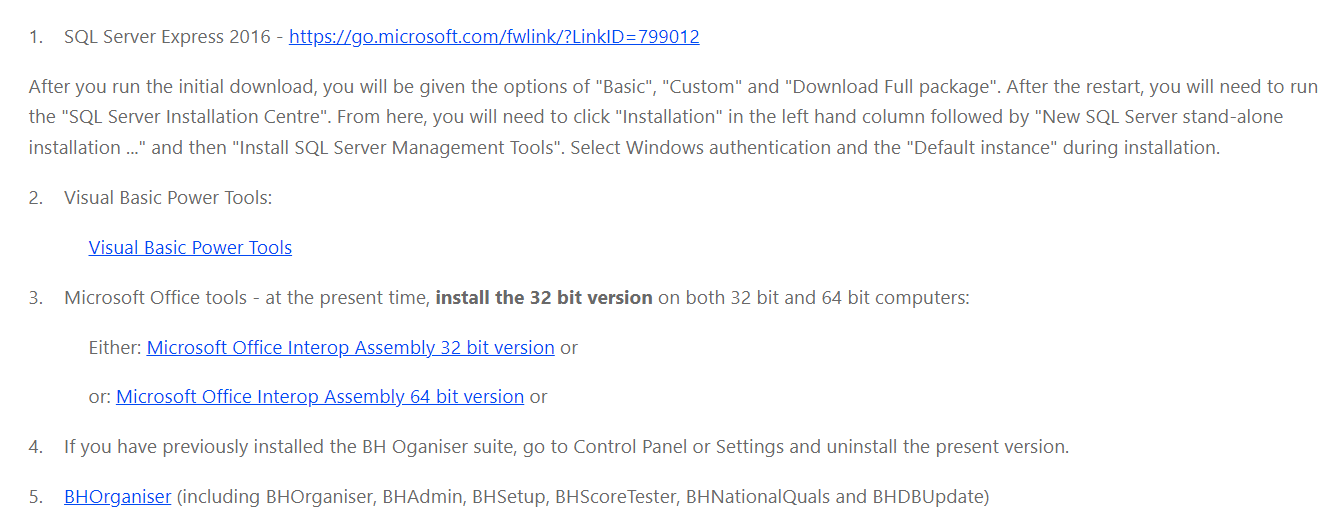Image resolution: width=1321 pixels, height=517 pixels.
Task: Open the go.microsoft.com SQL Server download link
Action: [x=494, y=37]
